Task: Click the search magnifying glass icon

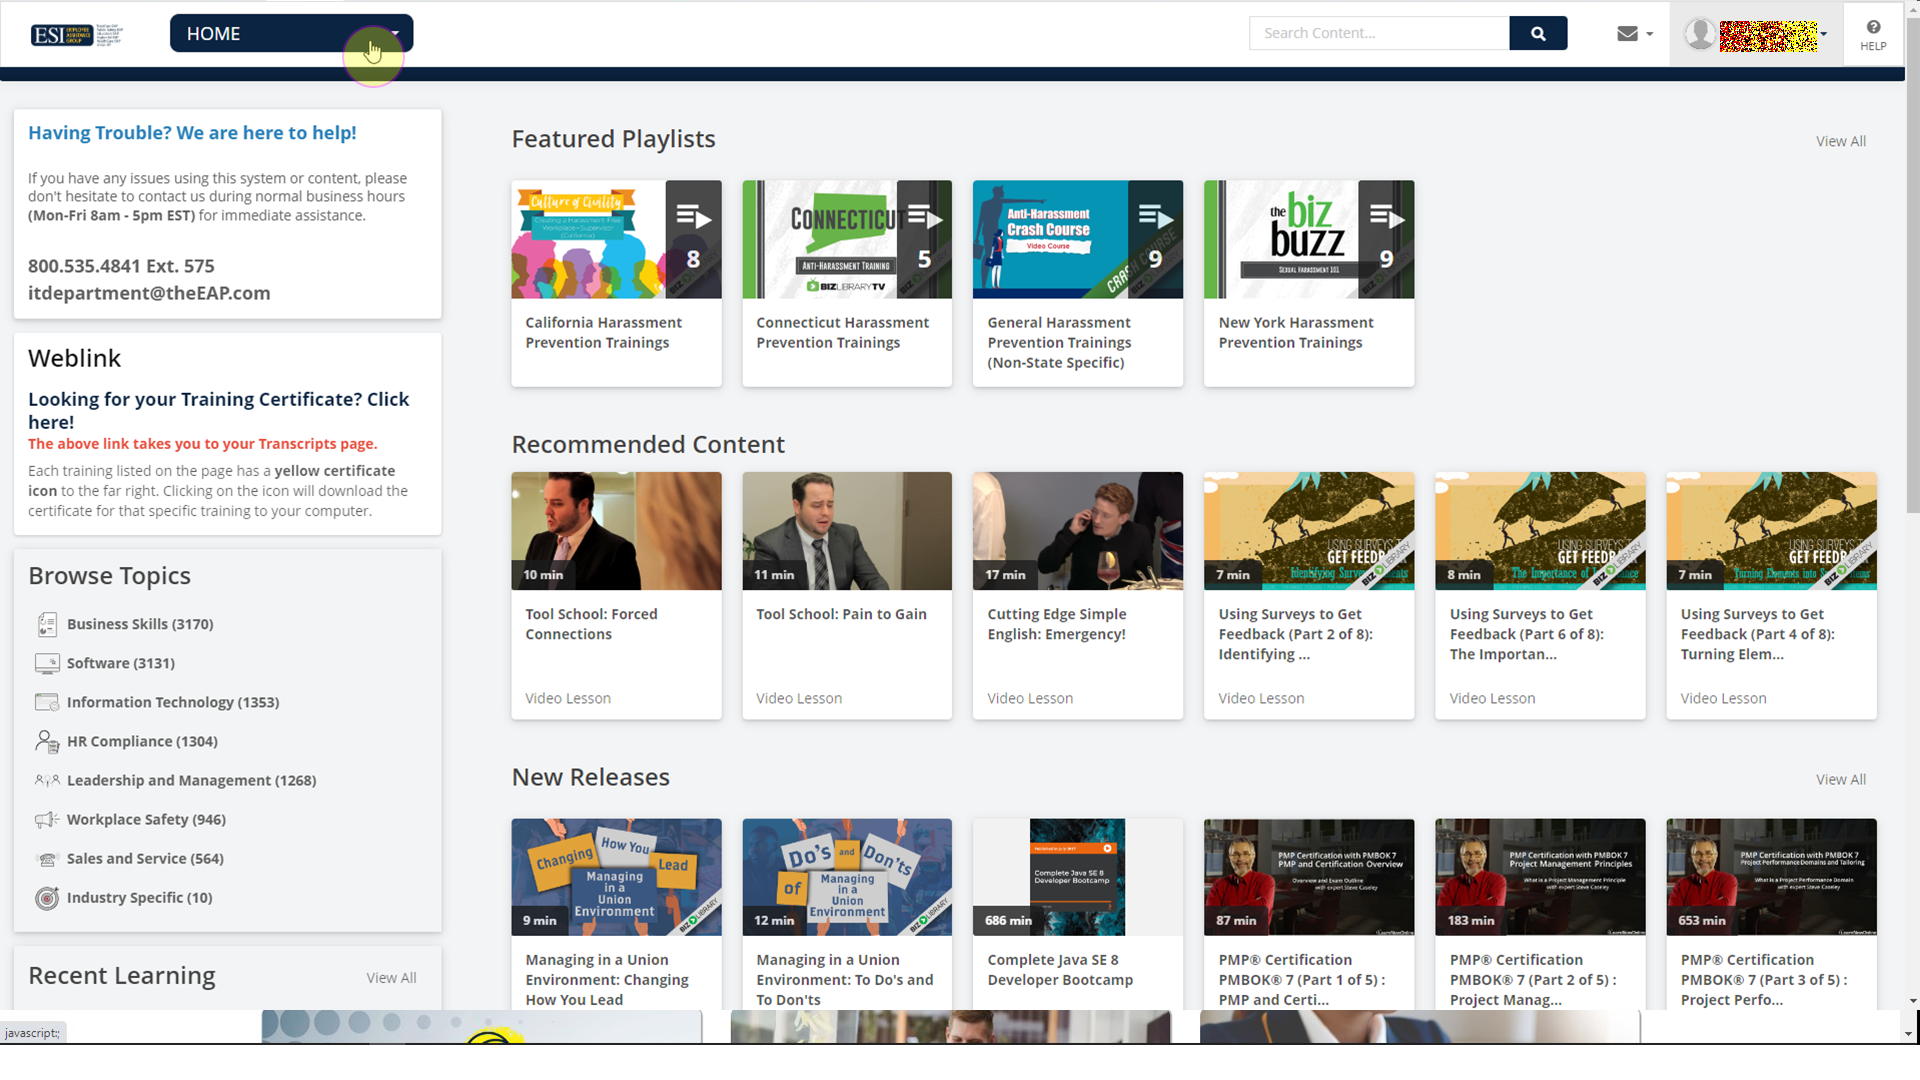Action: coord(1538,33)
